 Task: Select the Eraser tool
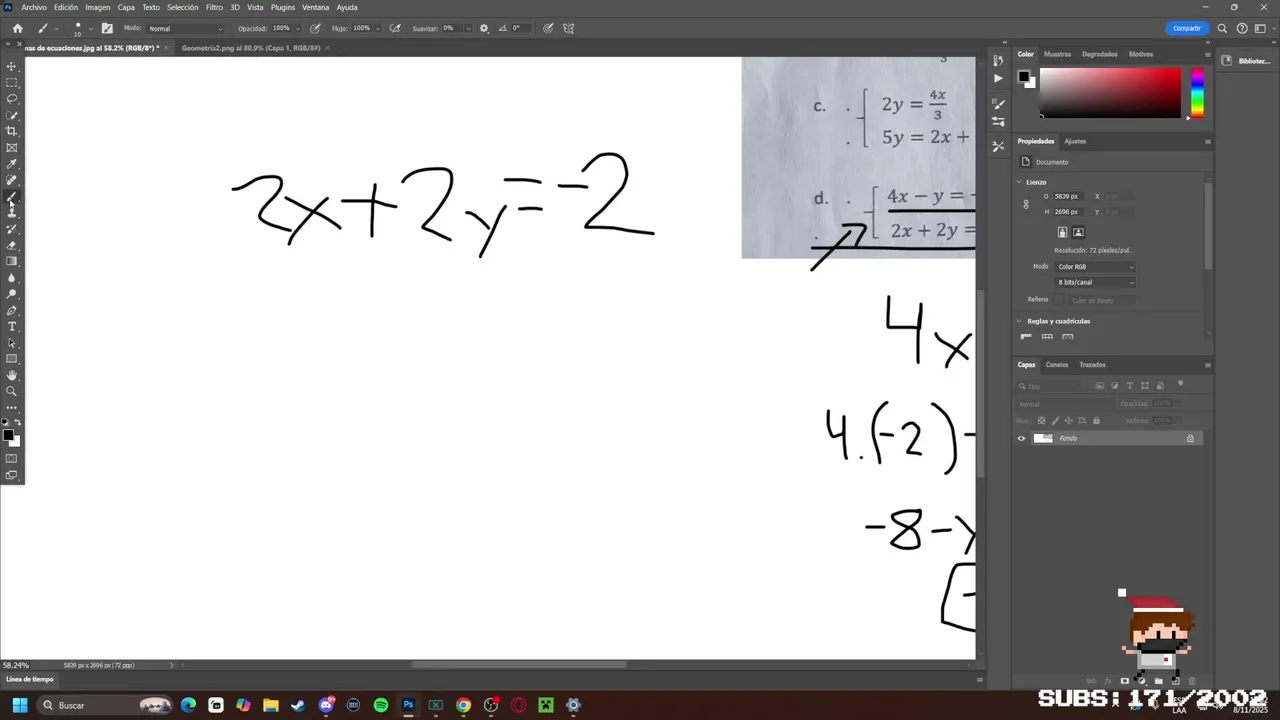click(x=12, y=245)
